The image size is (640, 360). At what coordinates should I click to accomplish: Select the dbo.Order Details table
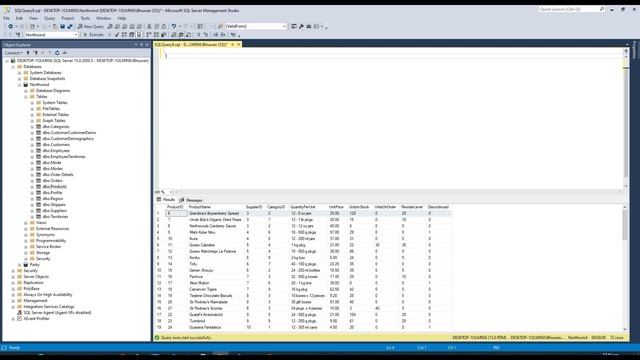pyautogui.click(x=58, y=175)
